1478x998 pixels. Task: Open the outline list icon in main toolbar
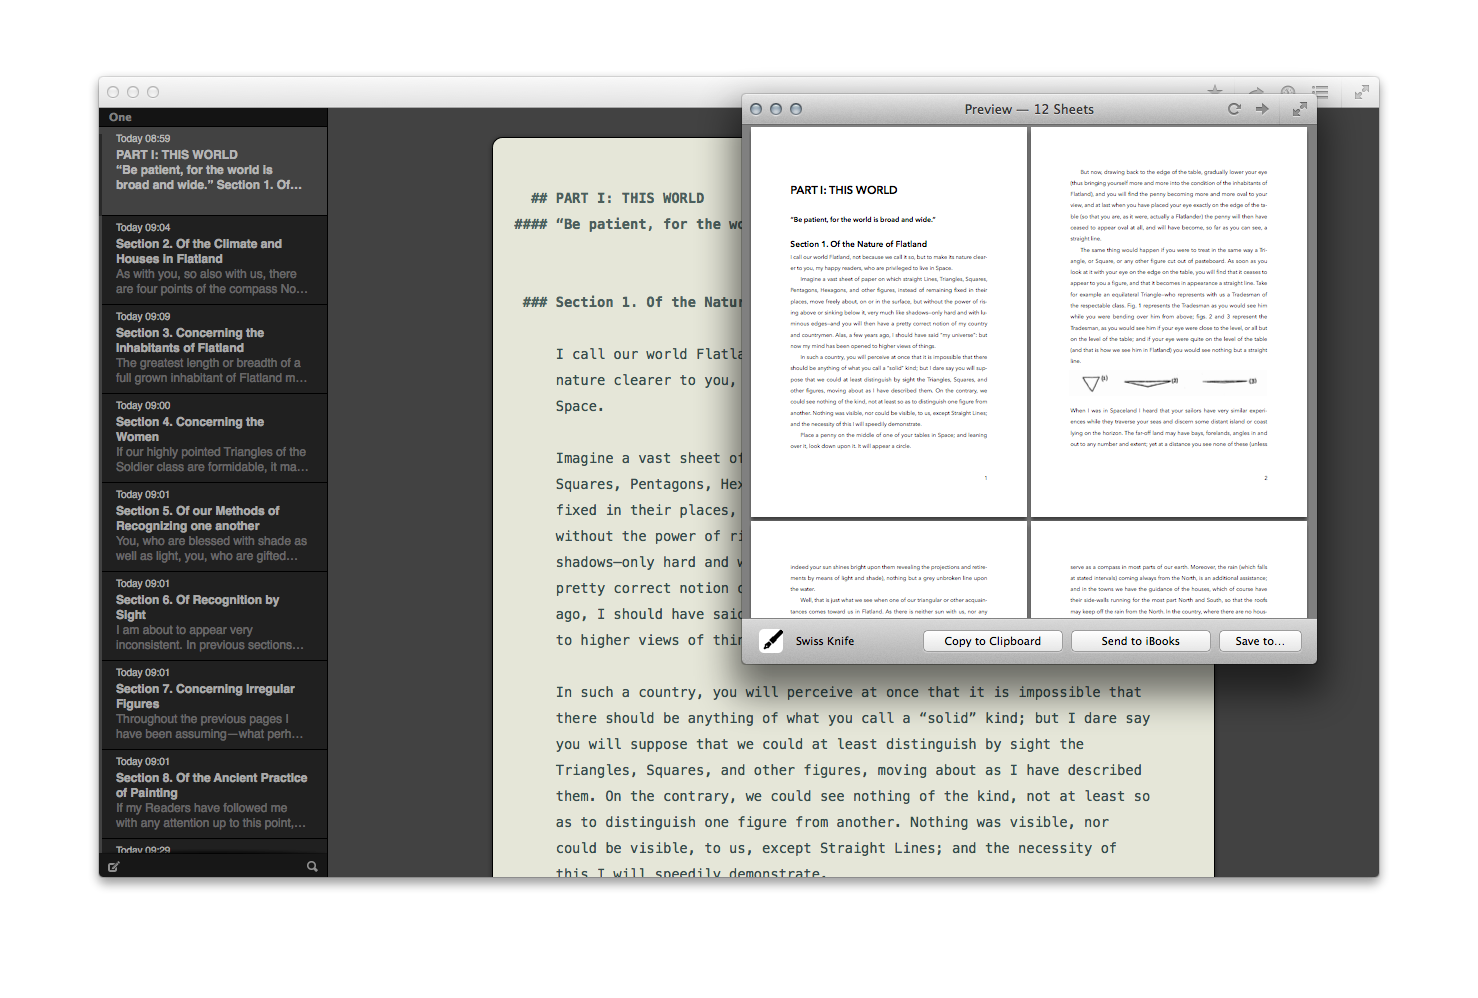(1320, 91)
